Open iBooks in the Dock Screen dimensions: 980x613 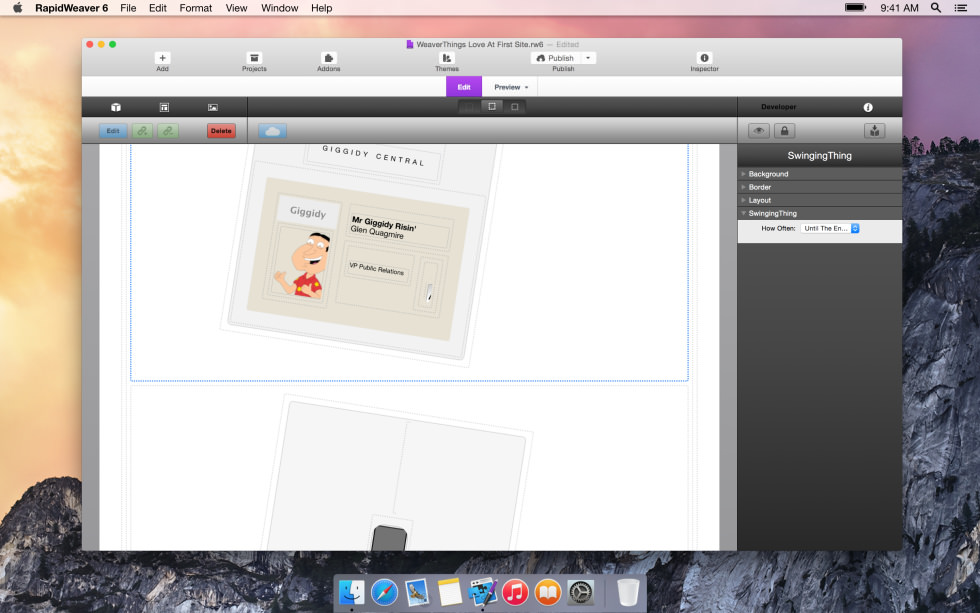click(x=548, y=592)
